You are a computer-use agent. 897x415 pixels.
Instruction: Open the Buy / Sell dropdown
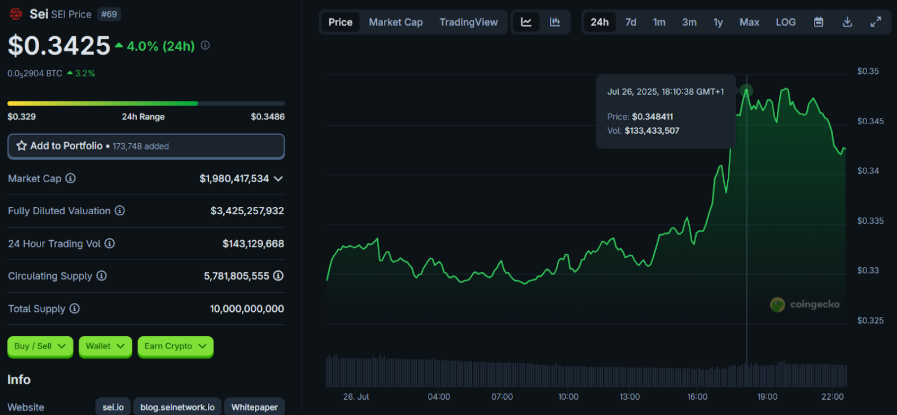pyautogui.click(x=40, y=346)
